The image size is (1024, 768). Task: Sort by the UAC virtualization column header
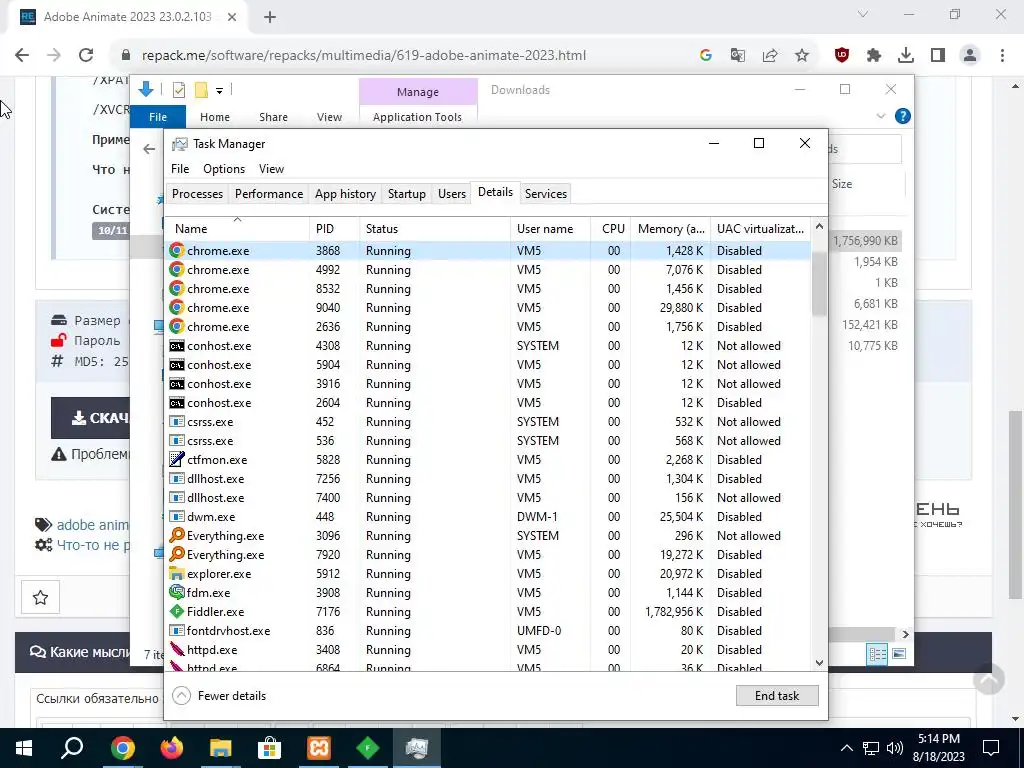point(760,229)
